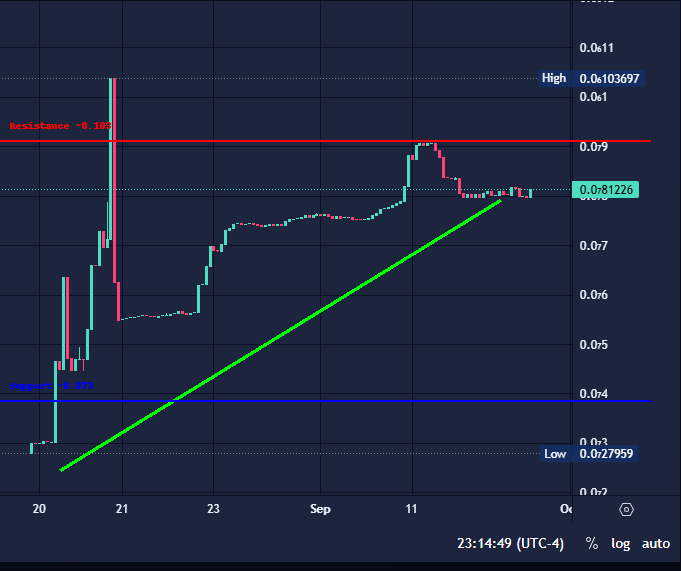Click the Sep date label on time axis
Viewport: 681px width, 571px height.
[x=320, y=509]
